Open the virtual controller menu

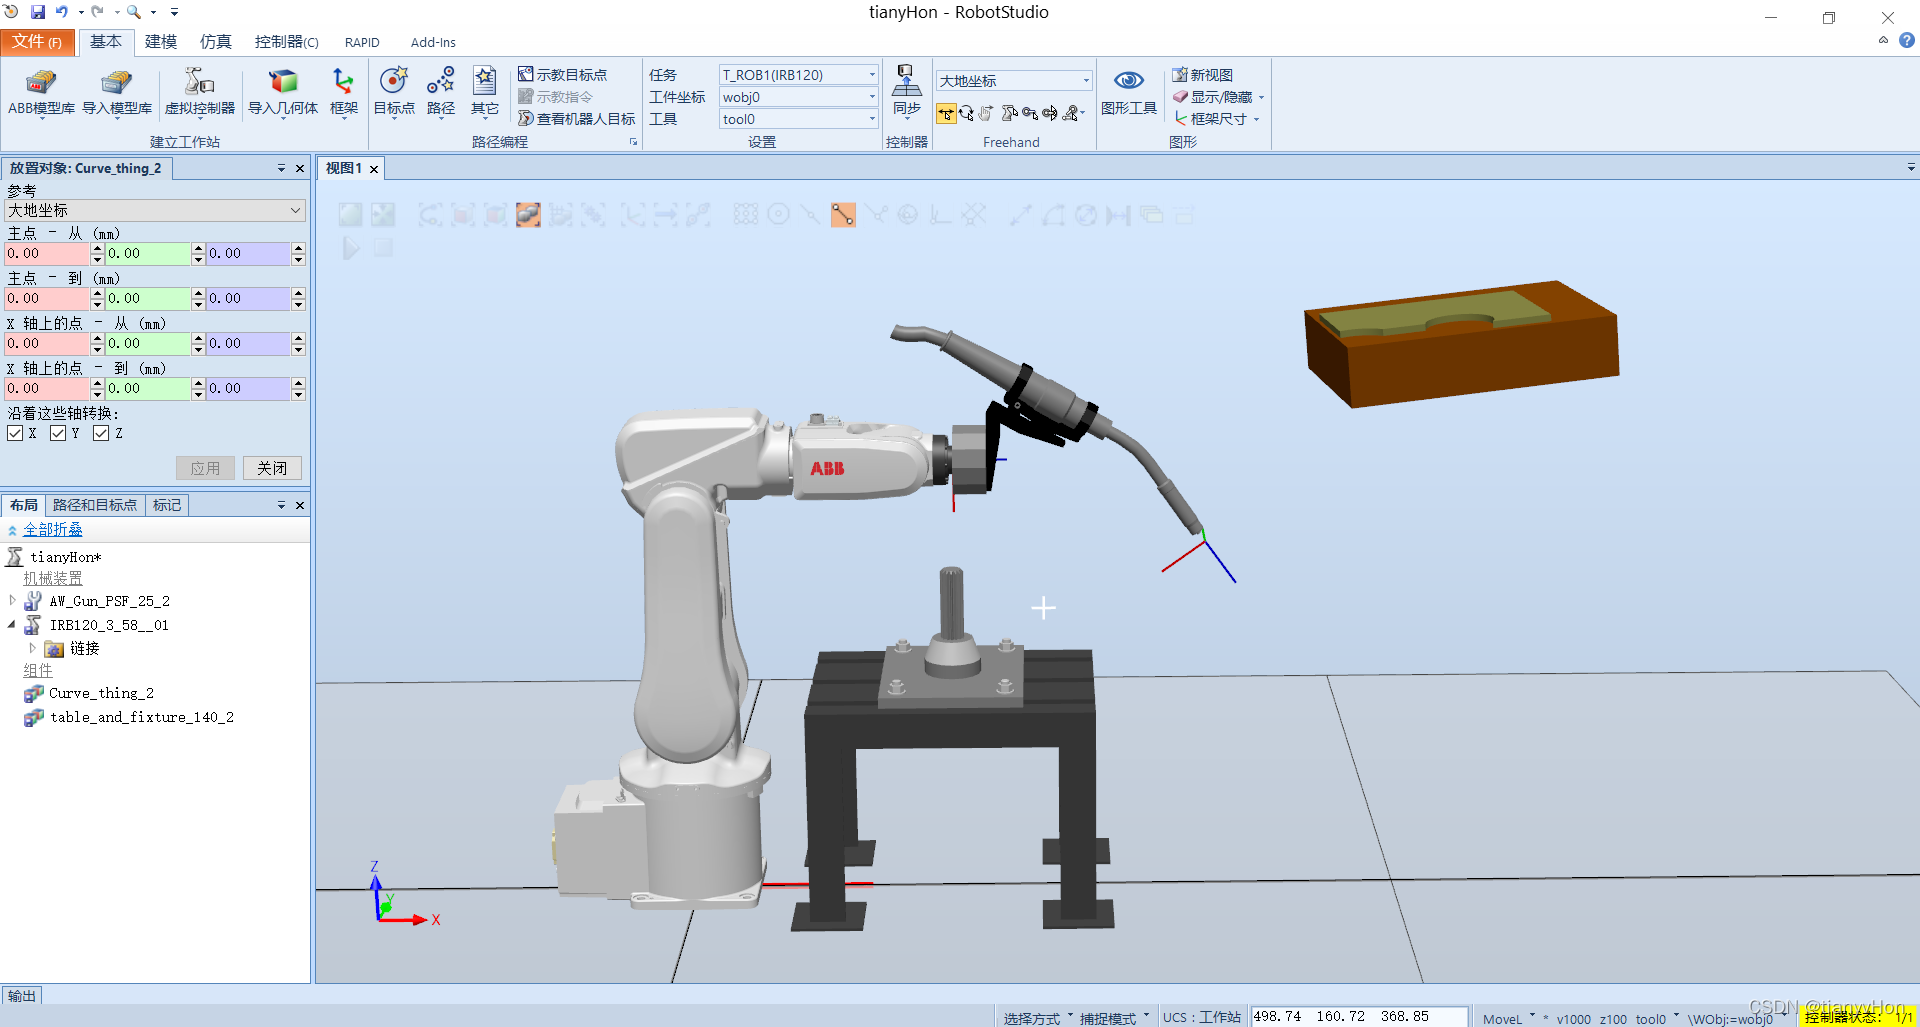coord(200,92)
